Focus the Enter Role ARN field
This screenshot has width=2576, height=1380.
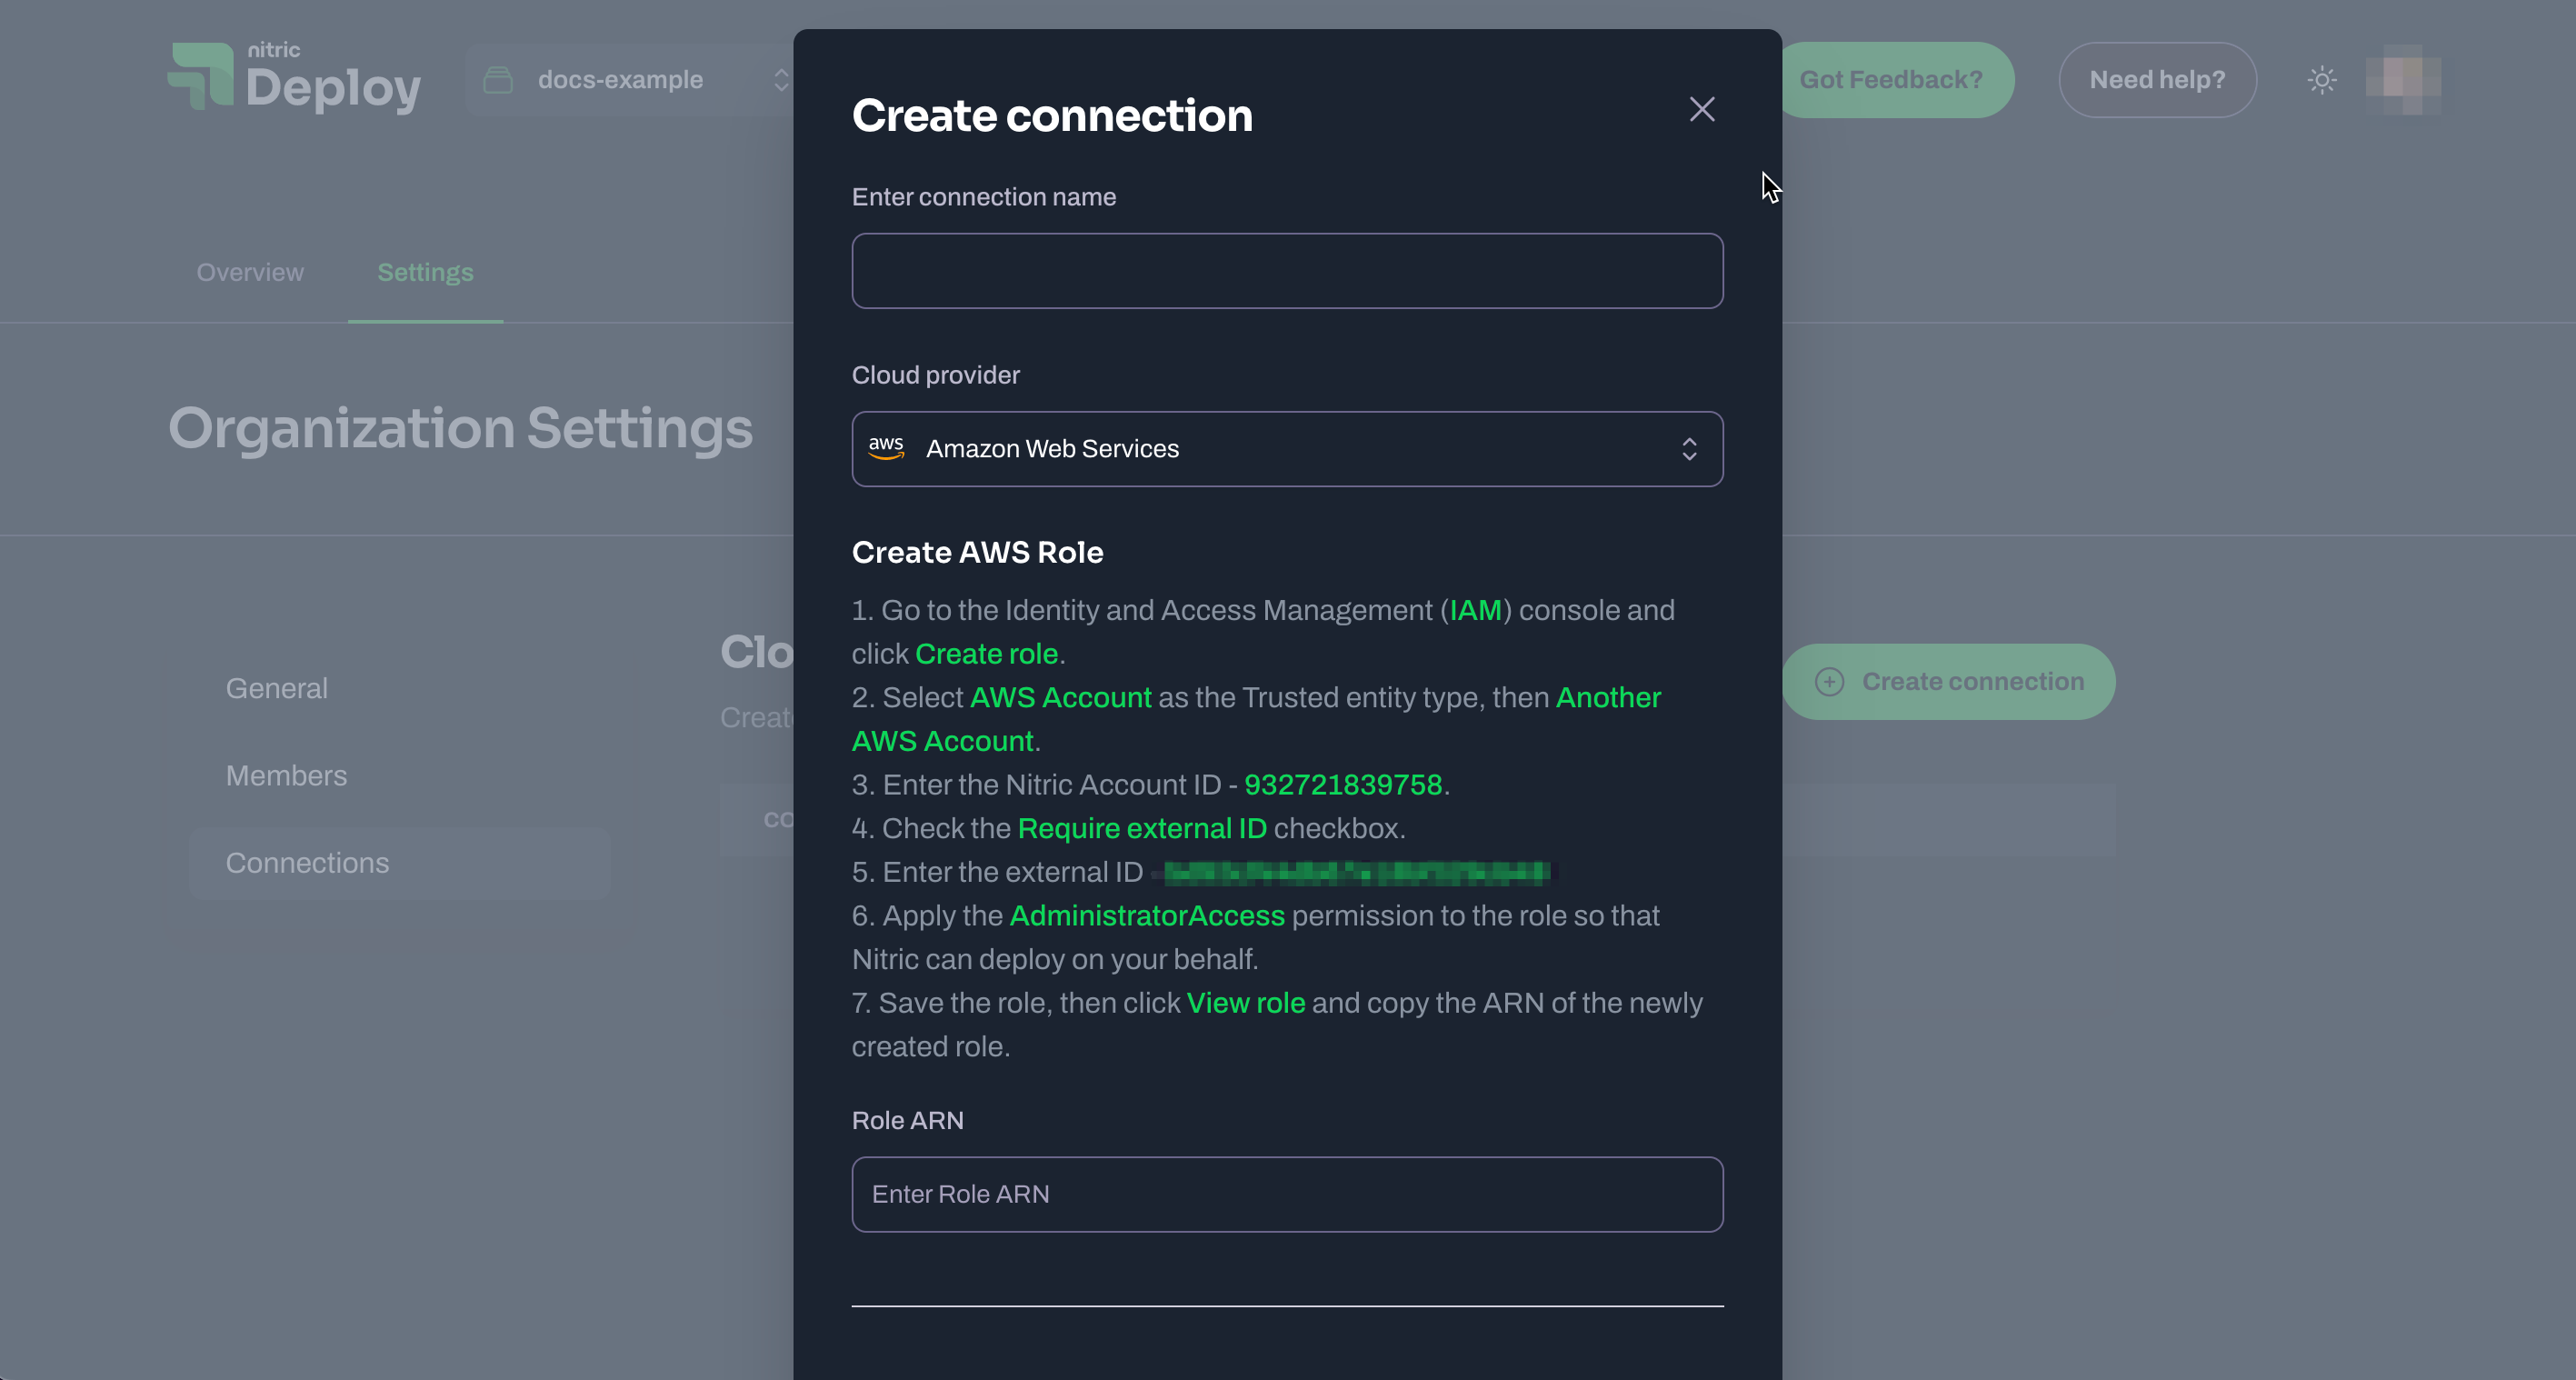(1287, 1195)
